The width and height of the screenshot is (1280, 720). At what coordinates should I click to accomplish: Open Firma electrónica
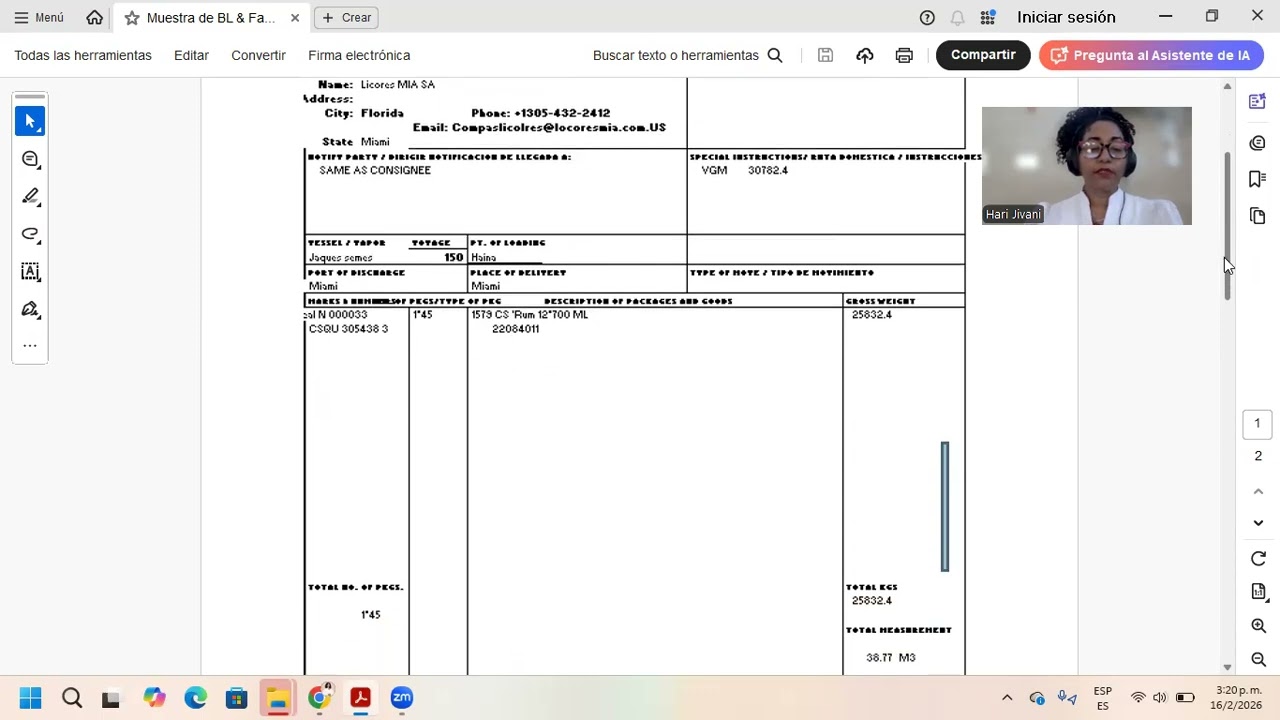pos(359,55)
